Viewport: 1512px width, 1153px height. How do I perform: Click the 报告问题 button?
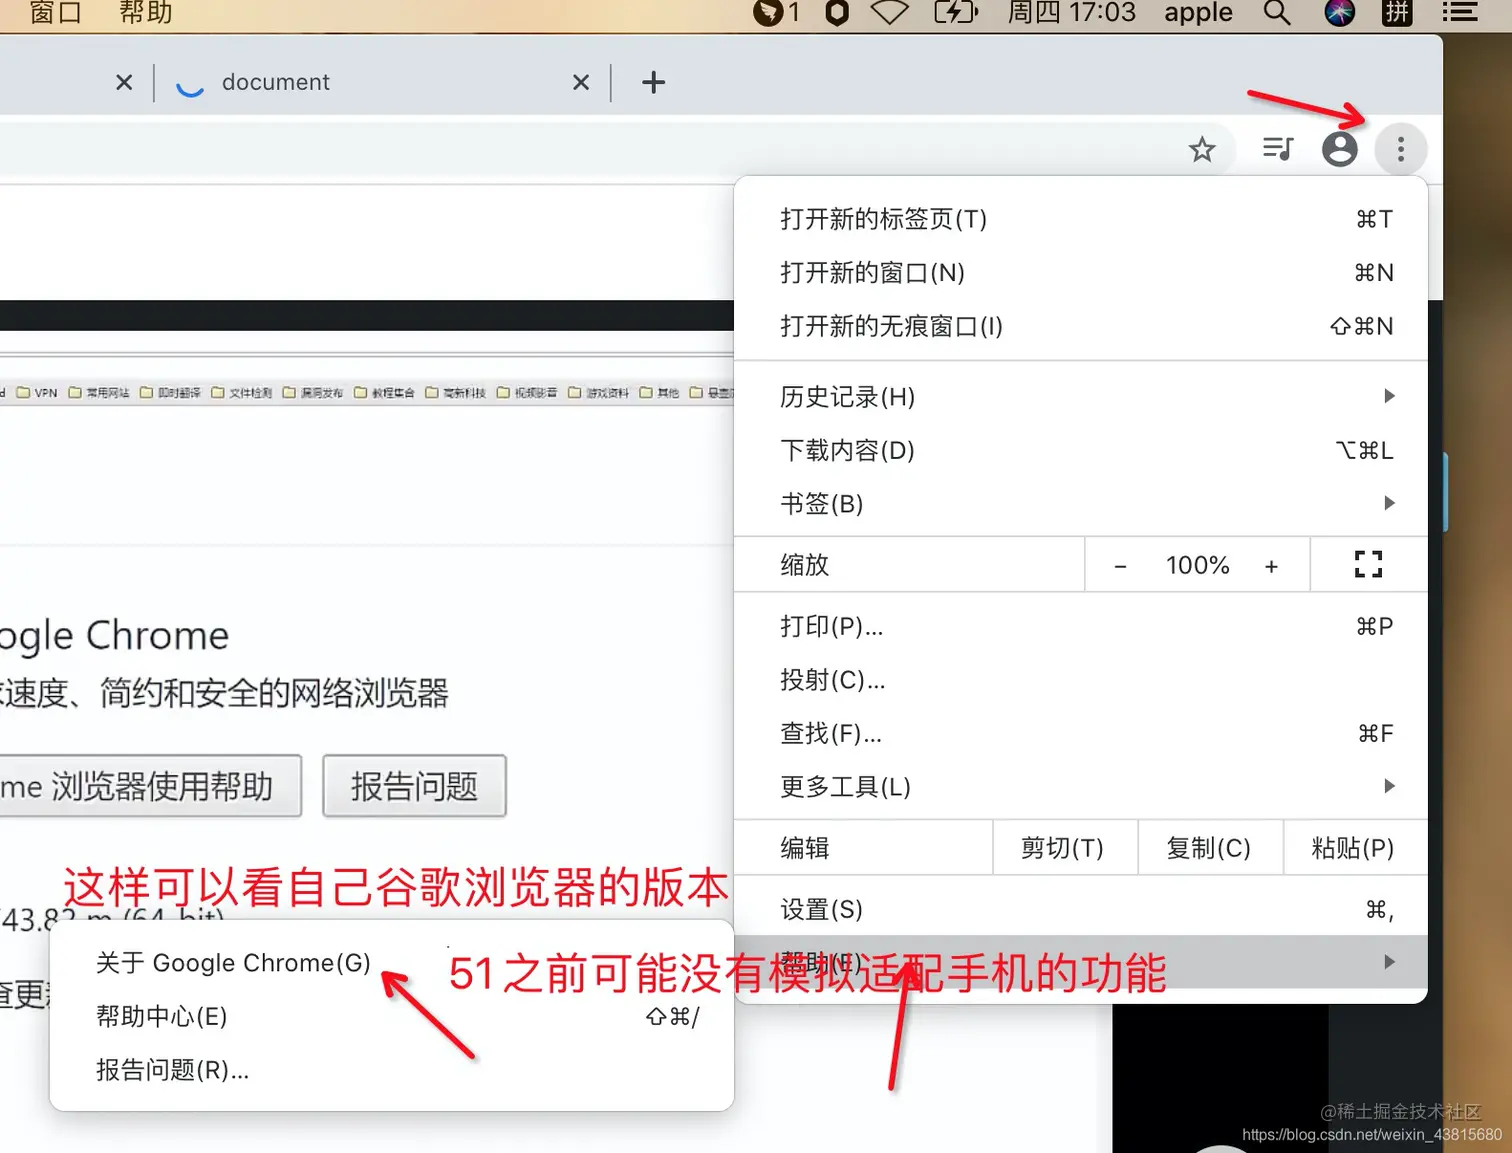pos(414,786)
